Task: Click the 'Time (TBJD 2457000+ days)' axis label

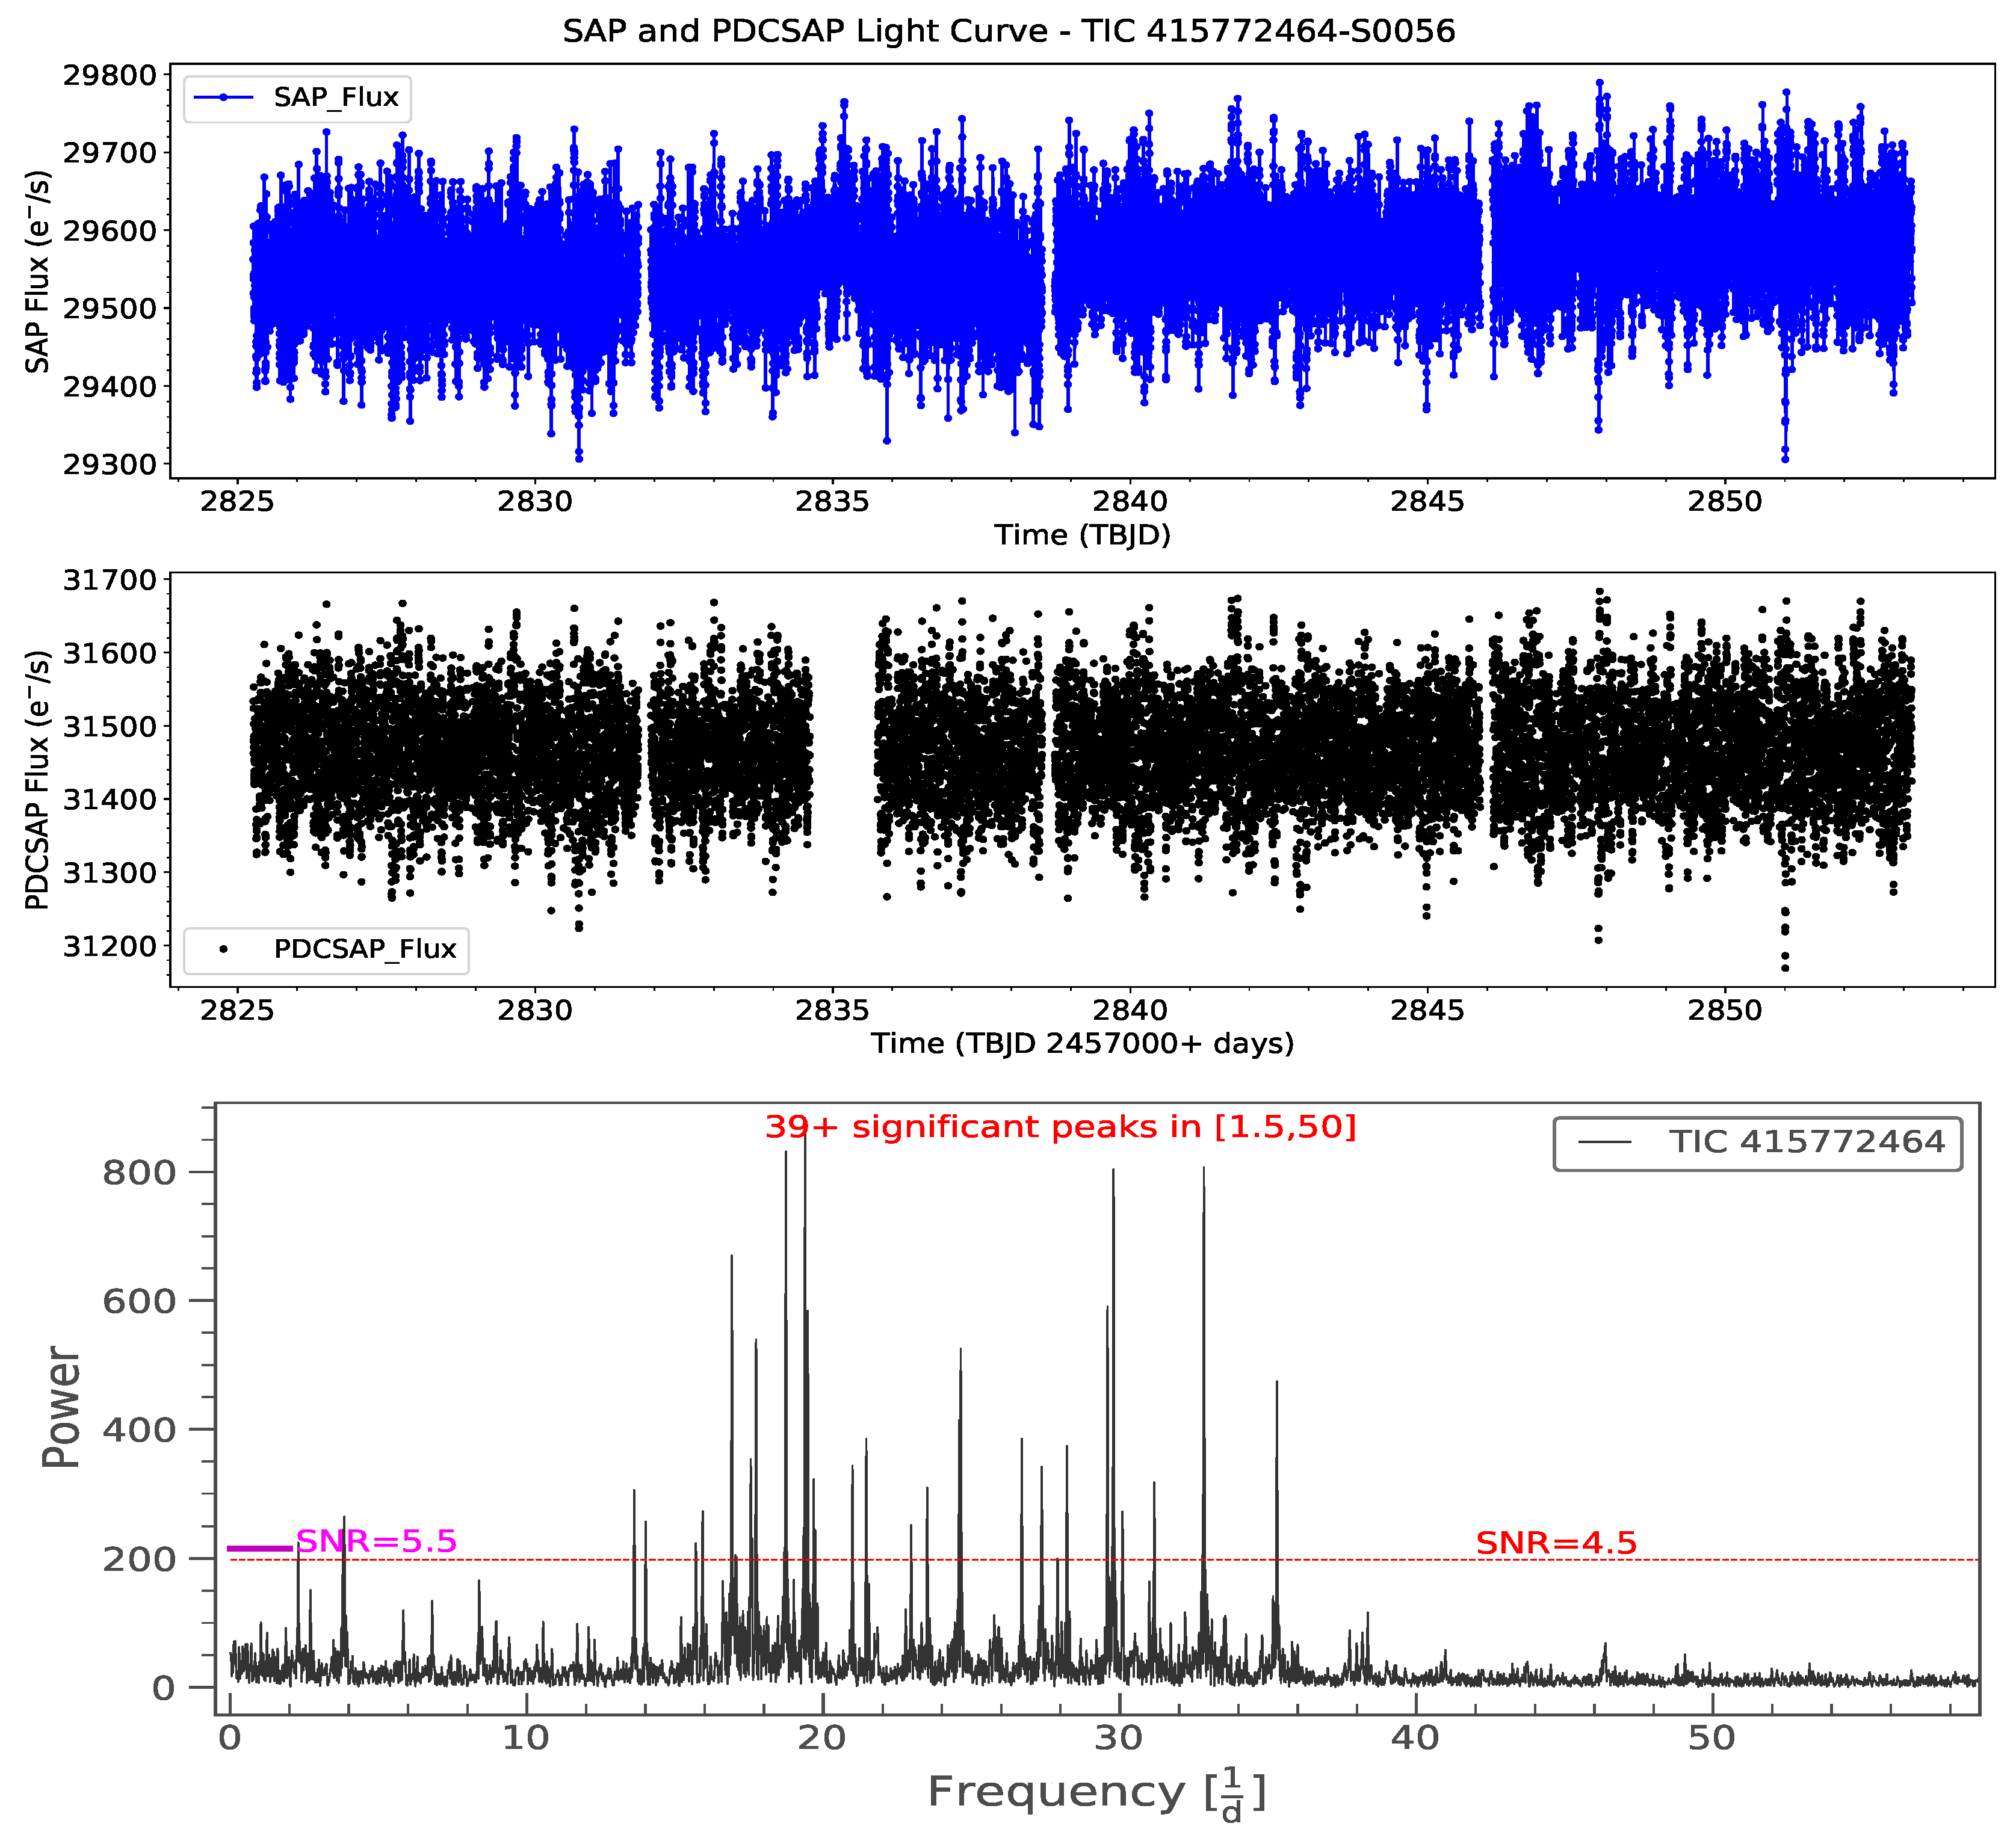Action: [1082, 1043]
